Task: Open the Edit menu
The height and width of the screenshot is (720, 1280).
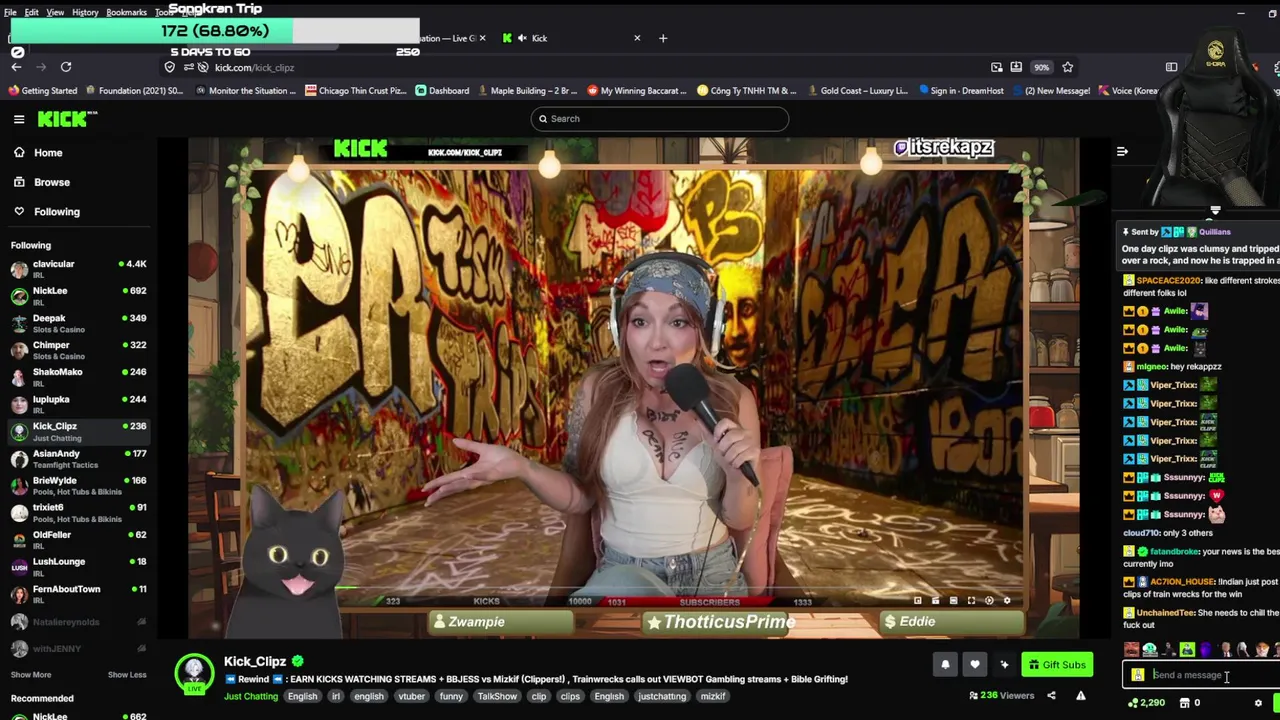Action: pos(31,12)
